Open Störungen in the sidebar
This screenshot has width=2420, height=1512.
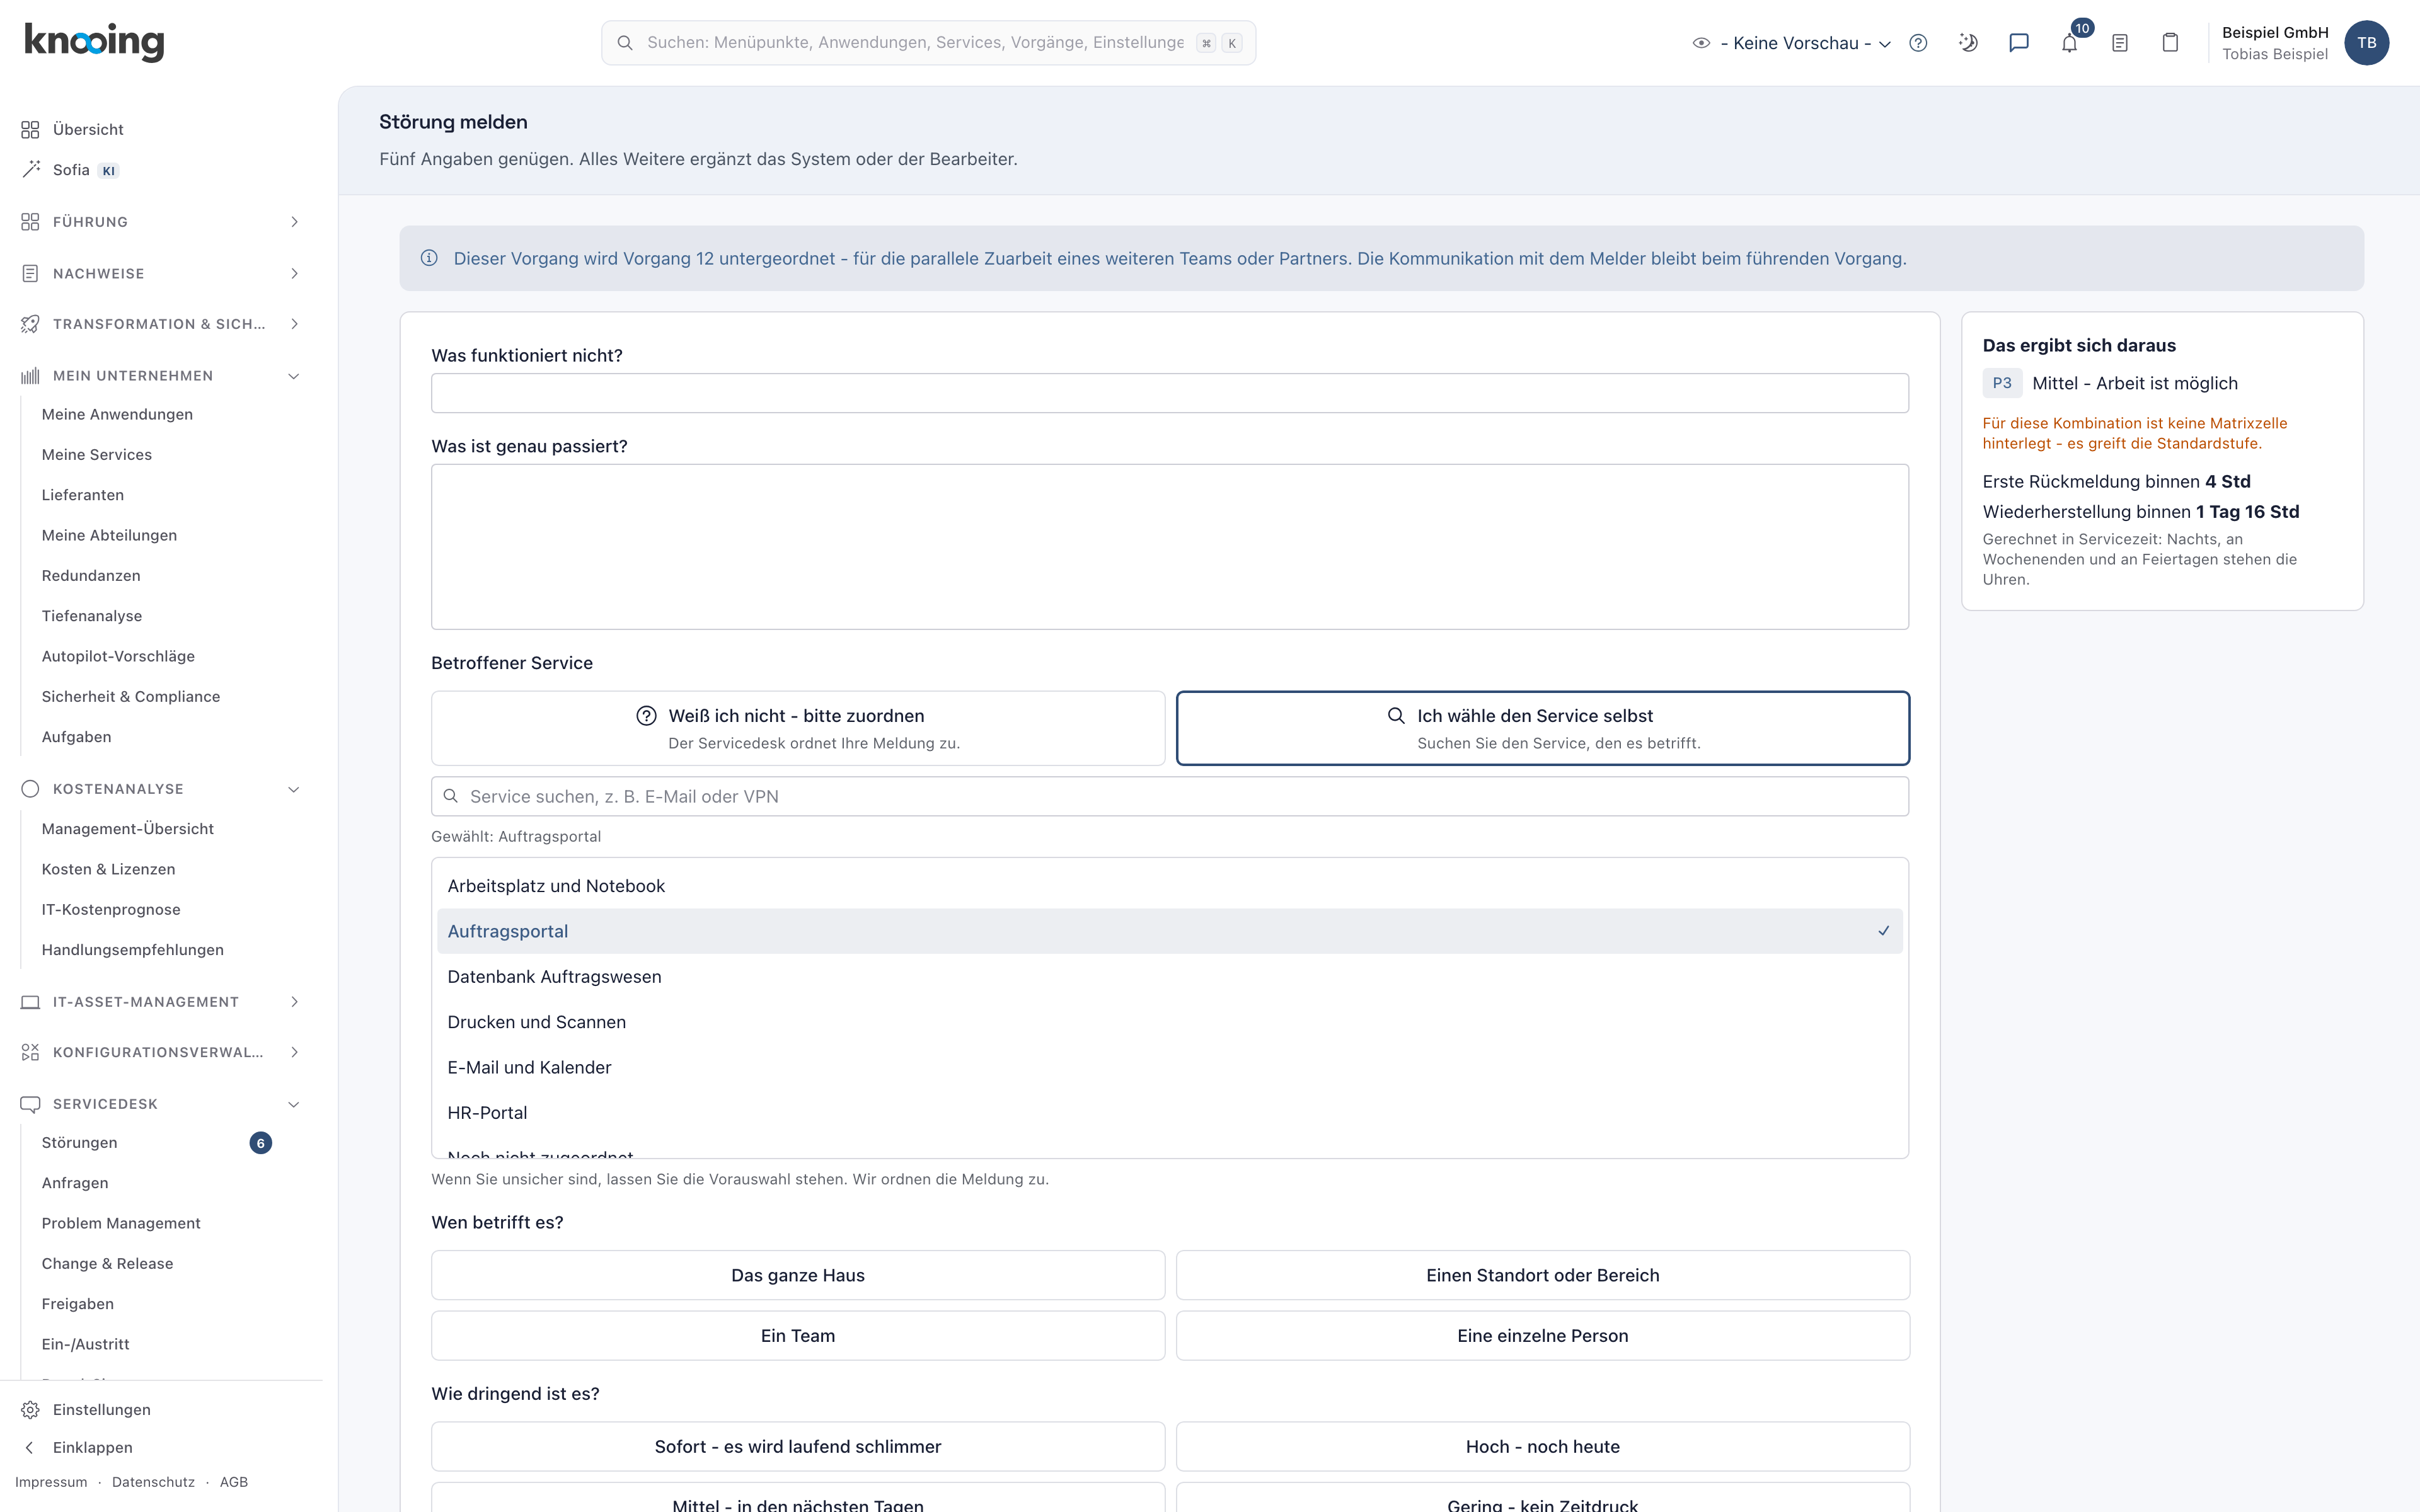[80, 1142]
